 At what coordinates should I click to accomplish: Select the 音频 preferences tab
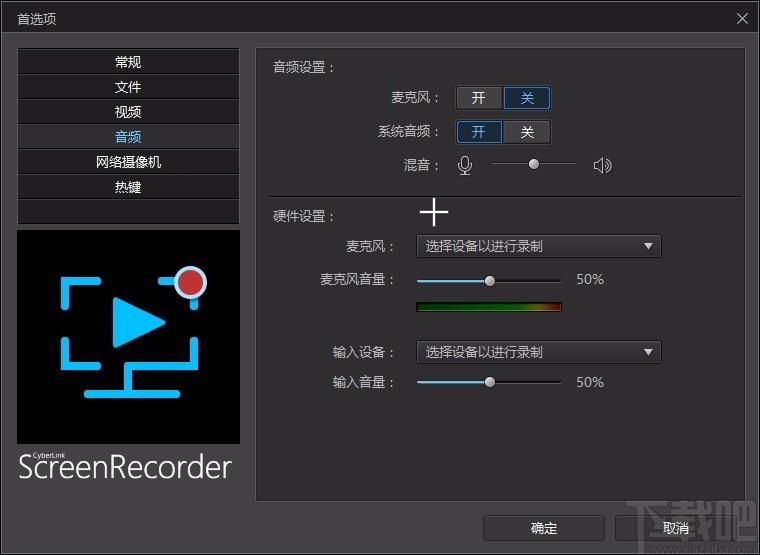tap(128, 137)
